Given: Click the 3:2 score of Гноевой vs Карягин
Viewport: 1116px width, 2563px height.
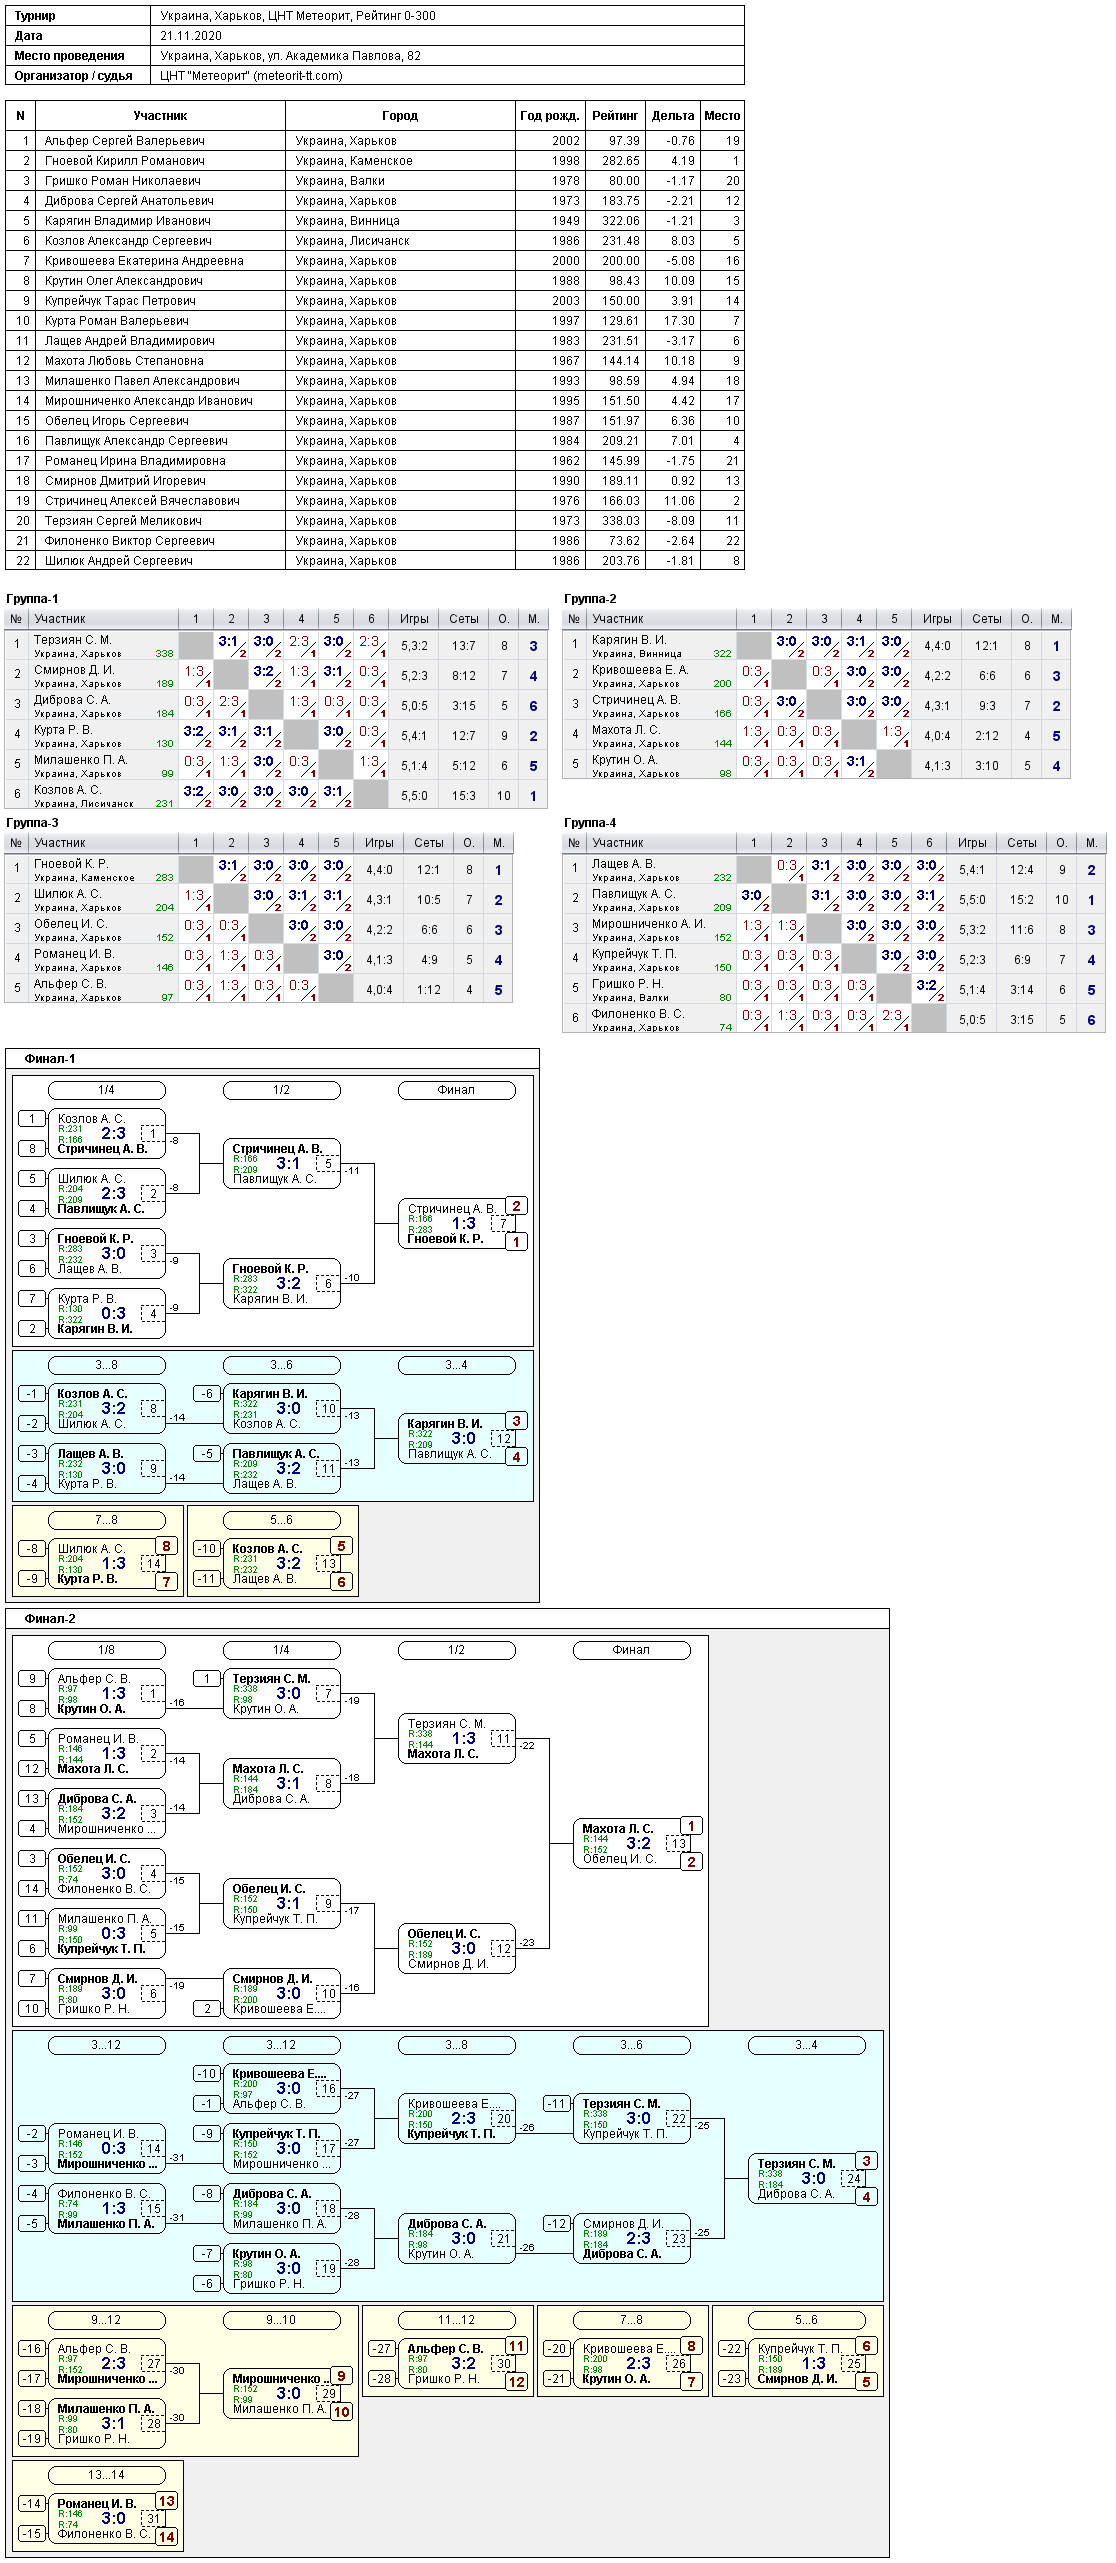Looking at the screenshot, I should point(289,1283).
